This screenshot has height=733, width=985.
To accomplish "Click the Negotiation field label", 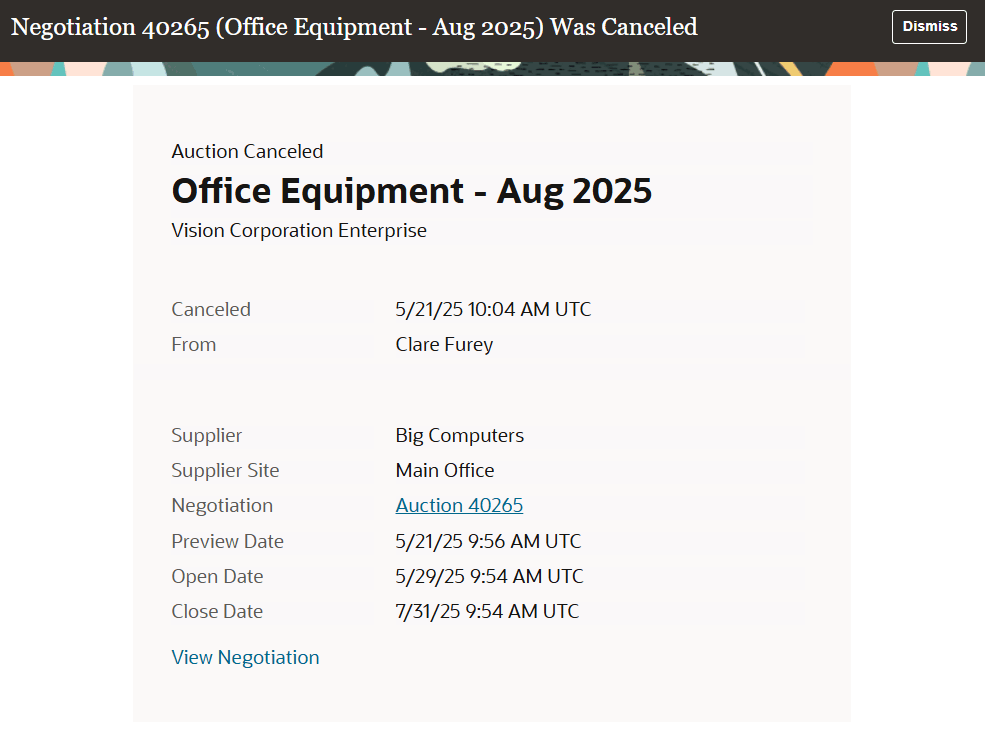I will click(222, 506).
